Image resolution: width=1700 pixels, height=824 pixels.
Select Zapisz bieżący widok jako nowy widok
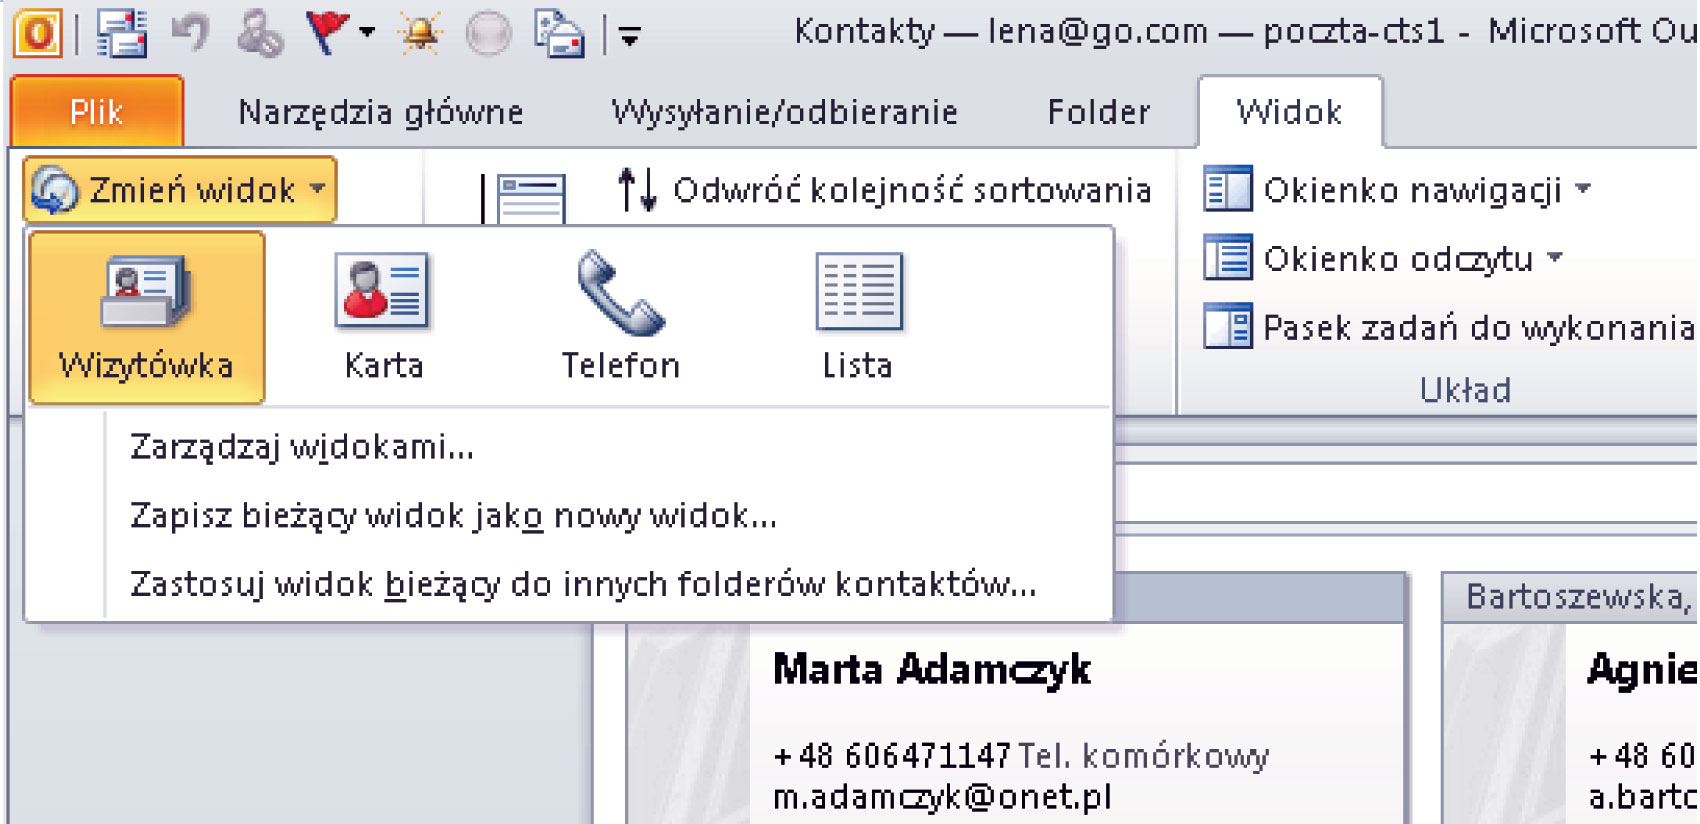click(453, 516)
